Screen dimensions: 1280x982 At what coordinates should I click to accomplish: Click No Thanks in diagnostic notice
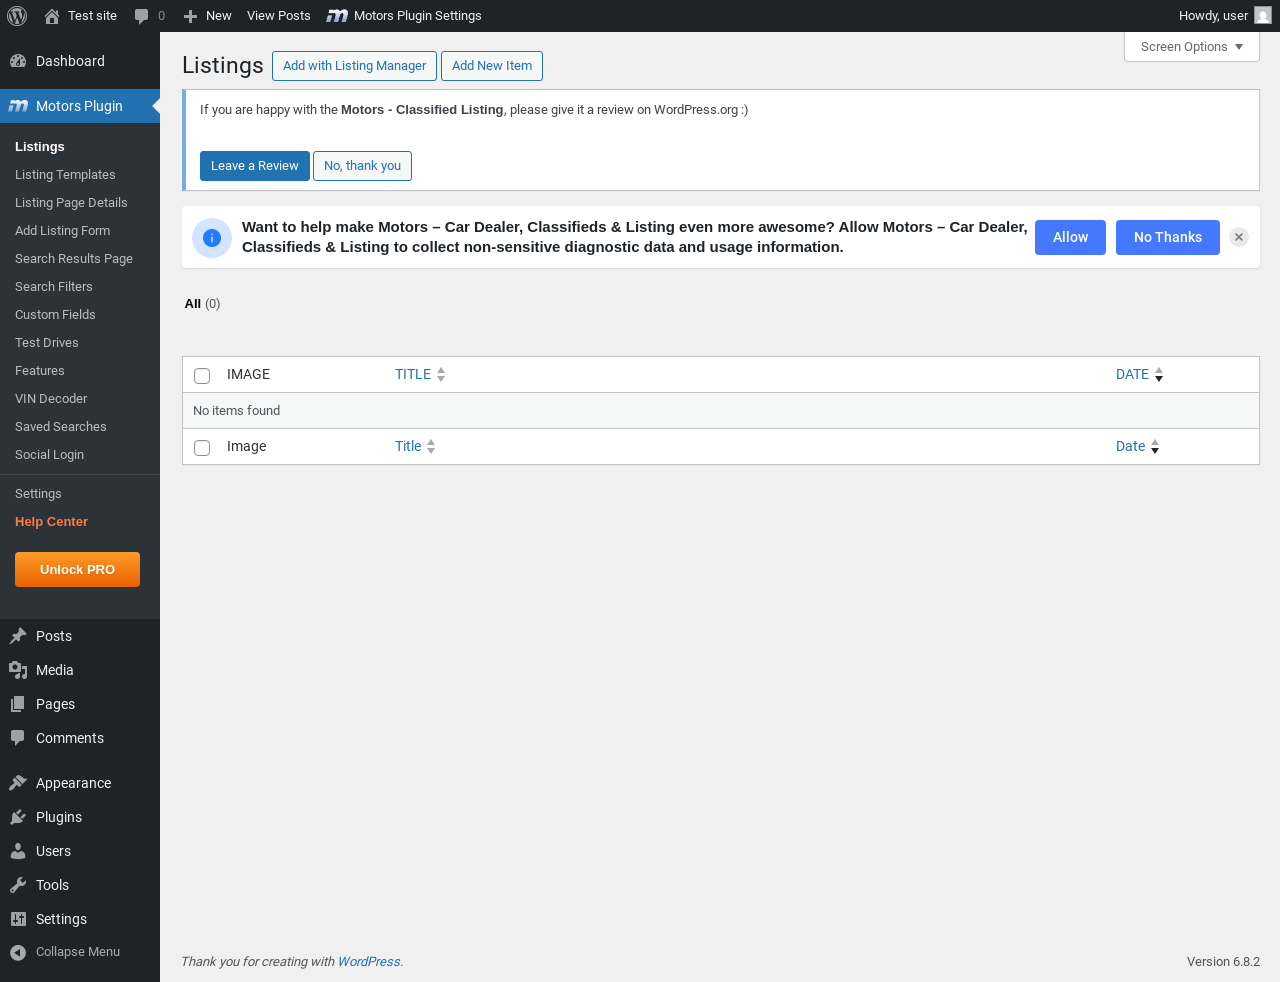coord(1168,237)
